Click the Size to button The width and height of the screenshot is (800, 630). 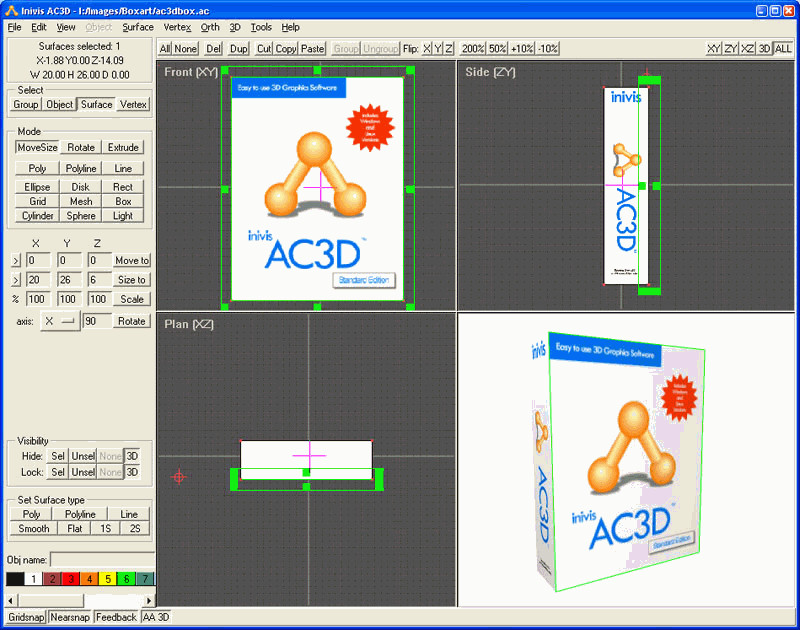(132, 280)
